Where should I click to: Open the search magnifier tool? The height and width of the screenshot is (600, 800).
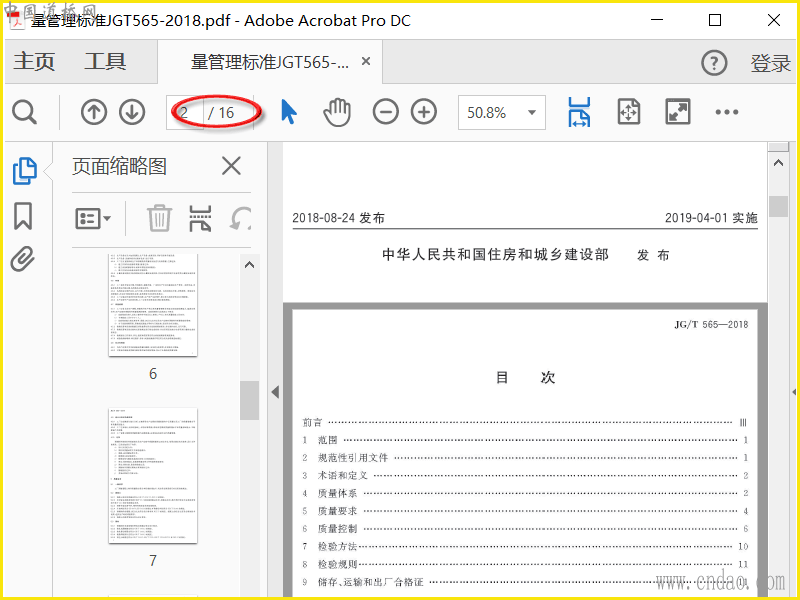tap(24, 112)
